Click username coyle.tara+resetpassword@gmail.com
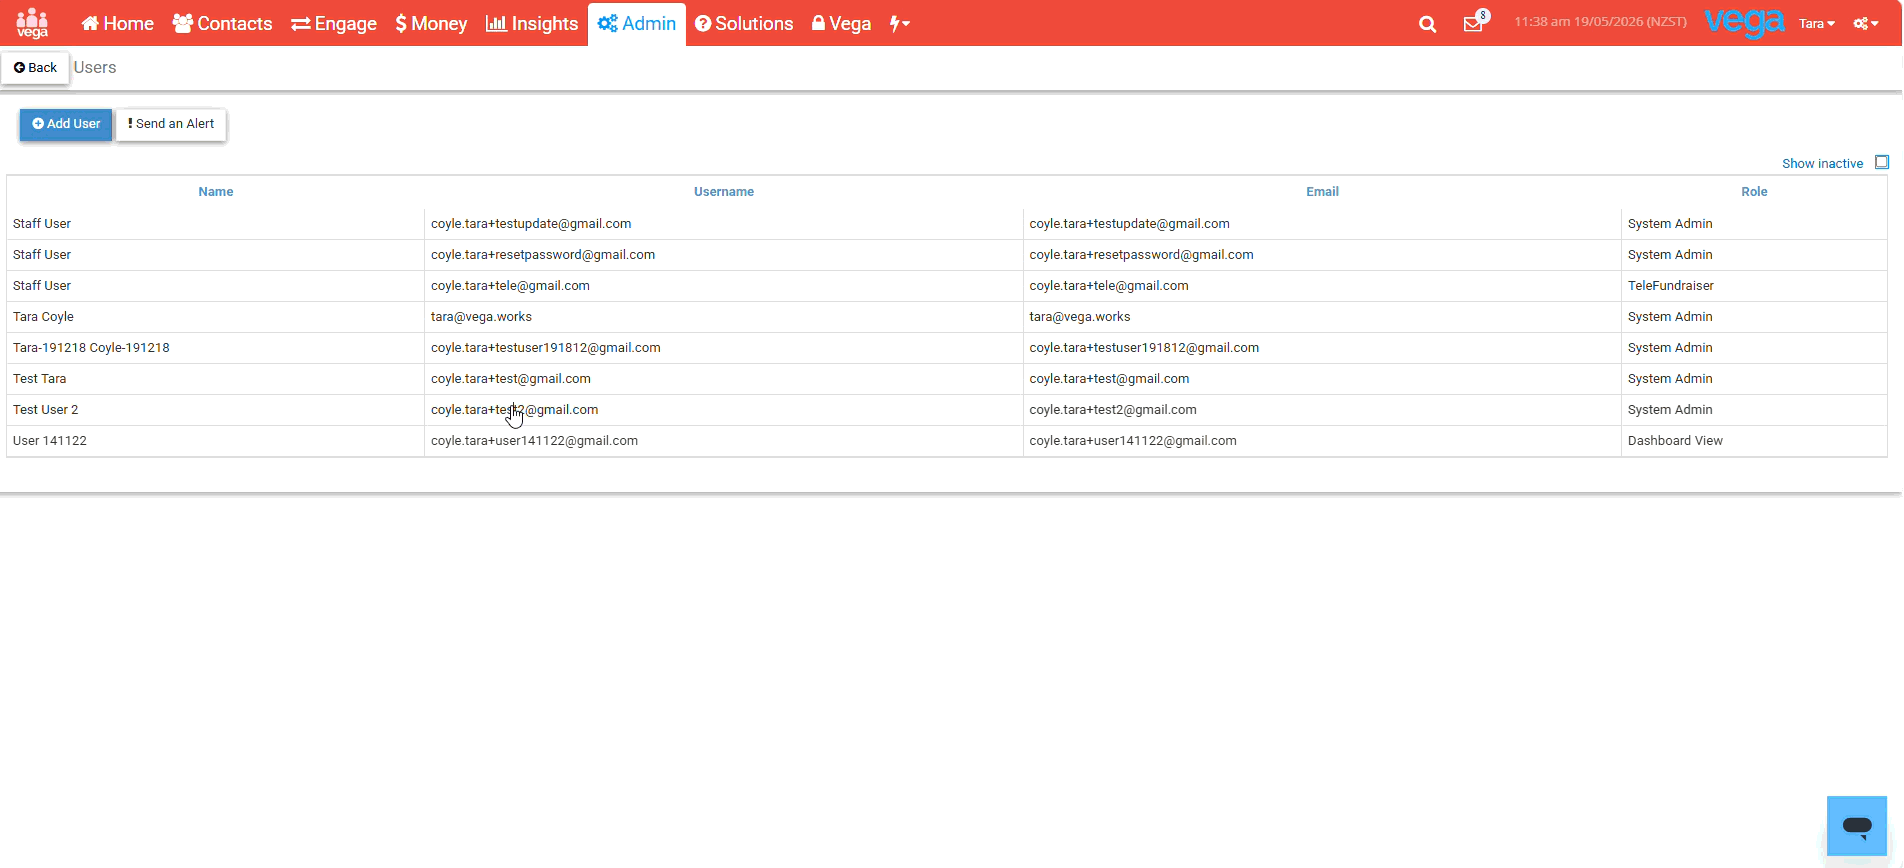 click(x=543, y=255)
